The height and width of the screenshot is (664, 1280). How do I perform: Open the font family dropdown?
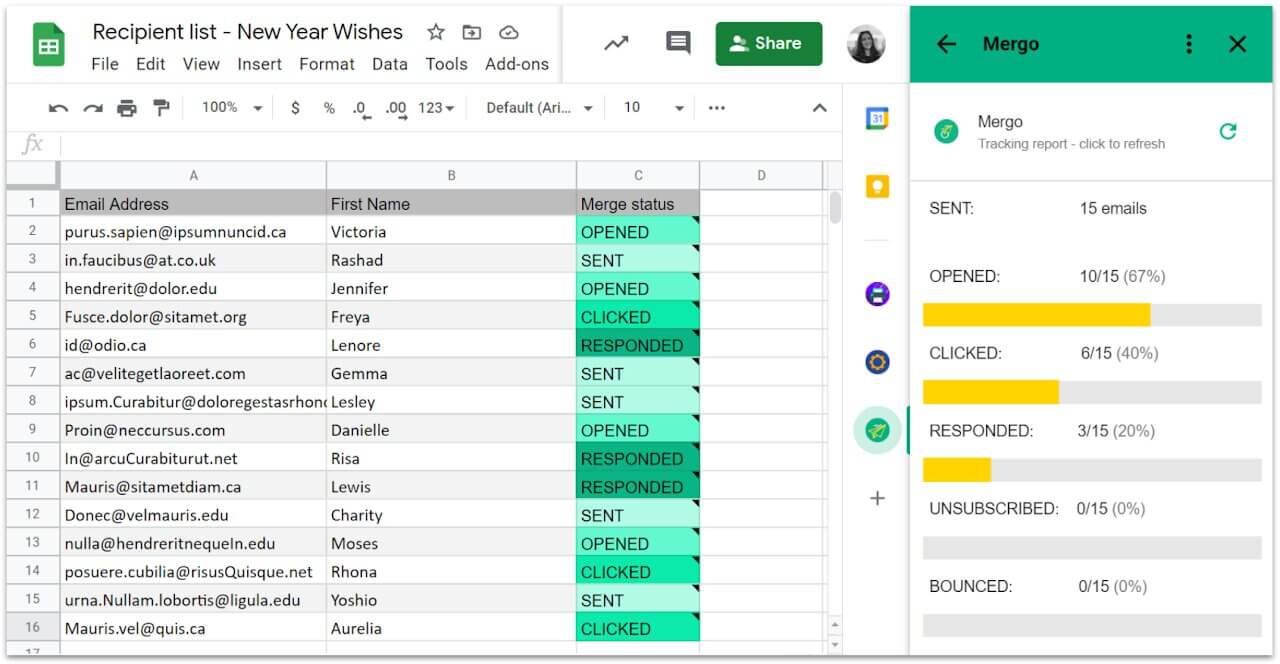pyautogui.click(x=539, y=108)
